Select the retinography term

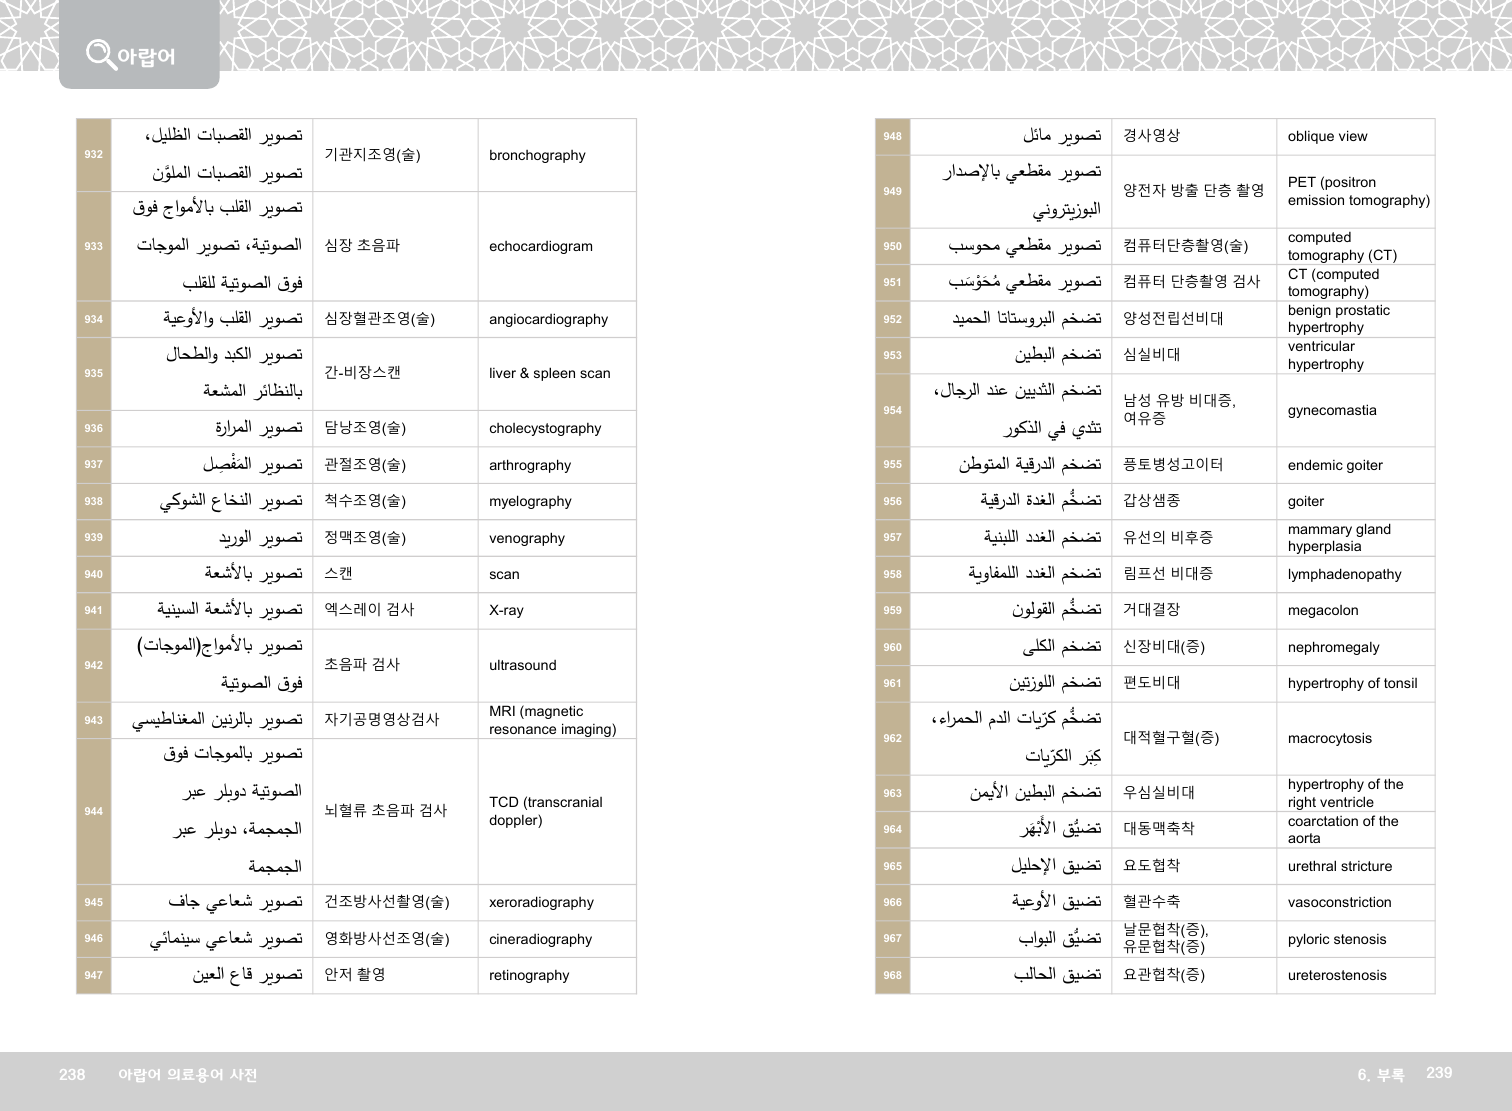click(x=529, y=976)
